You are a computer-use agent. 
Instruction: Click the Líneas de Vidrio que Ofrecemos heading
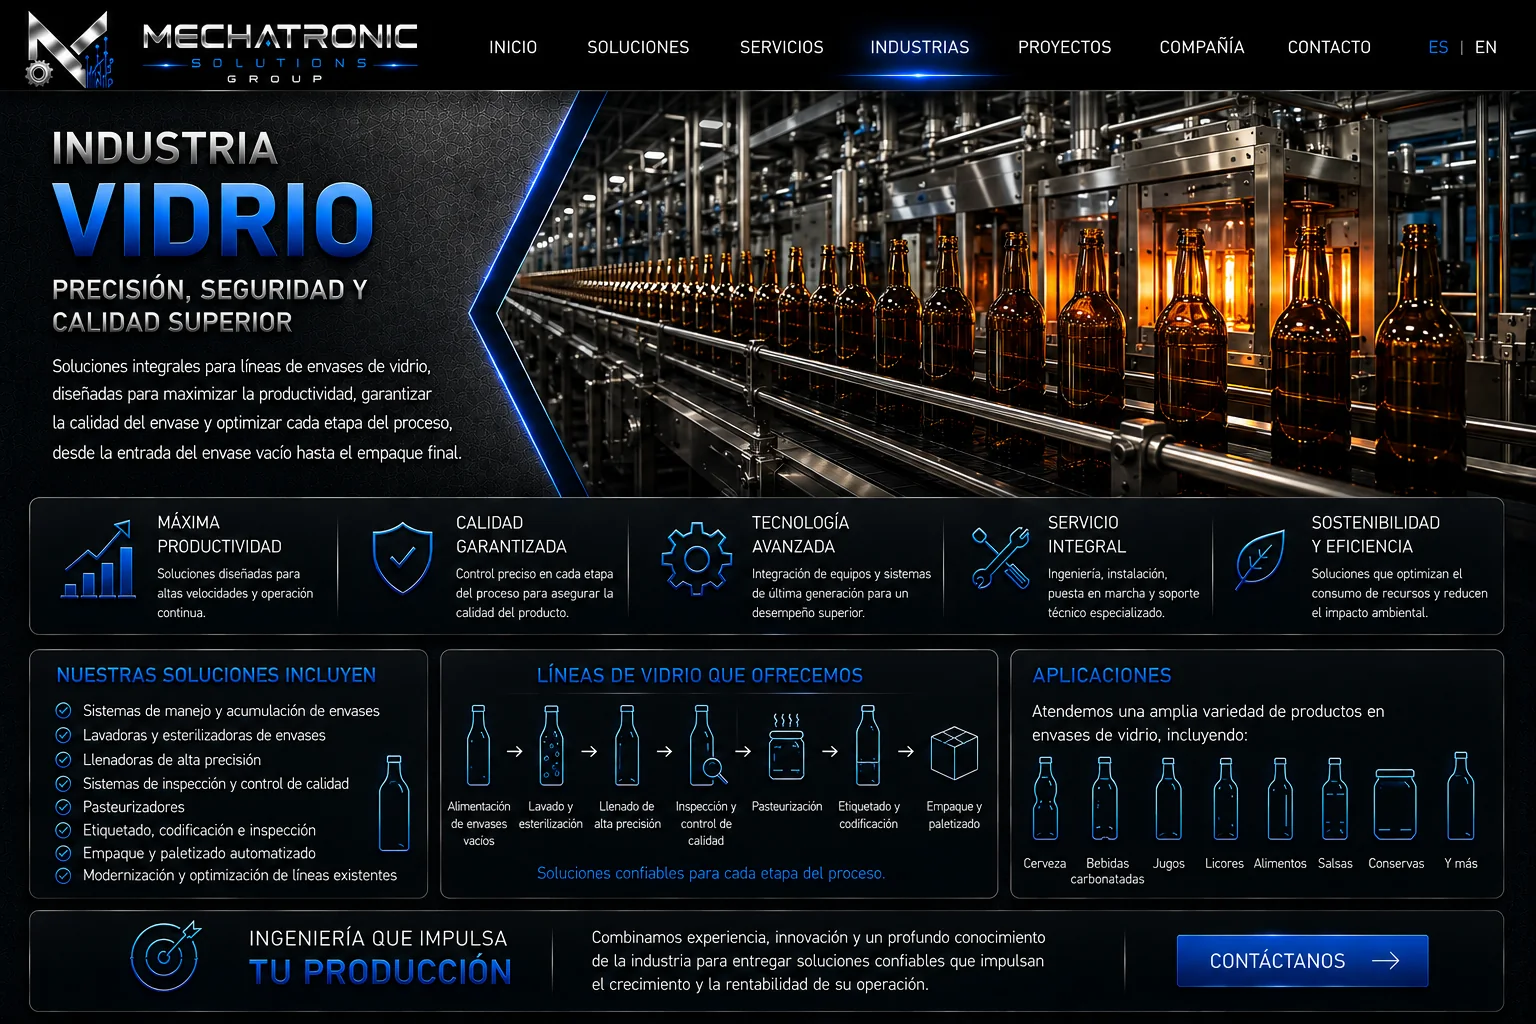coord(700,675)
